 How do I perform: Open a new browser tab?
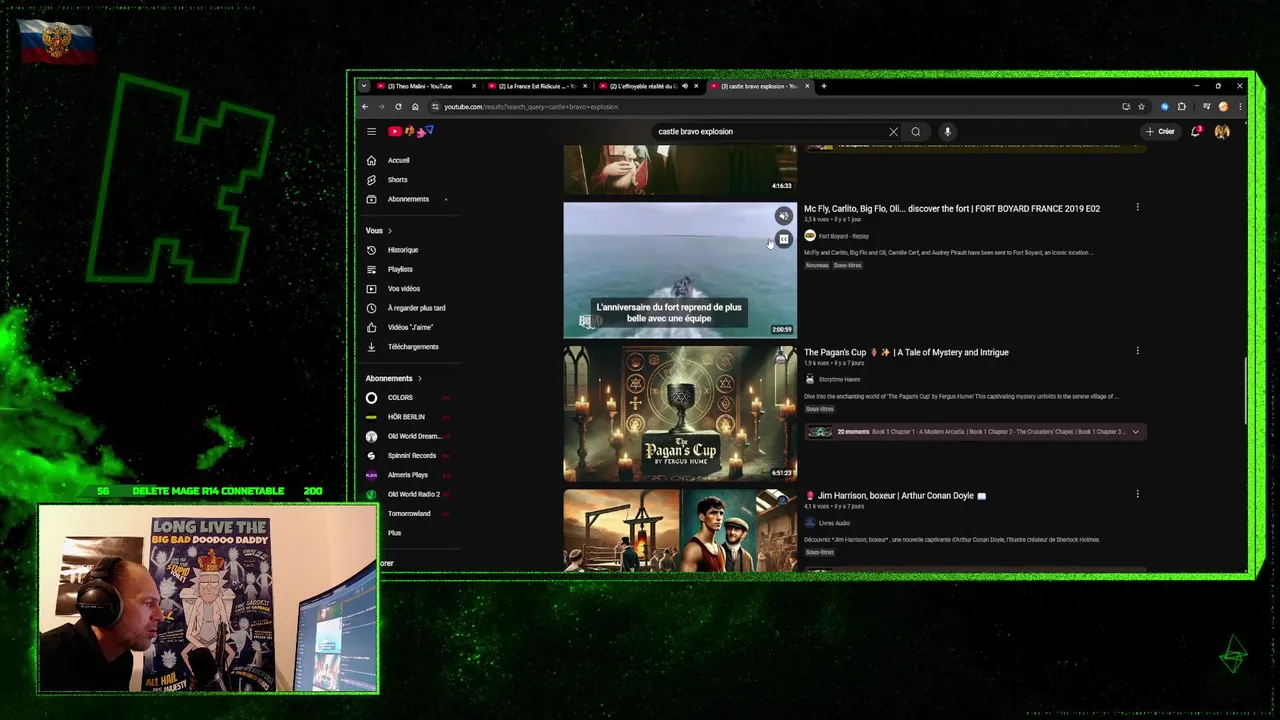coord(824,86)
